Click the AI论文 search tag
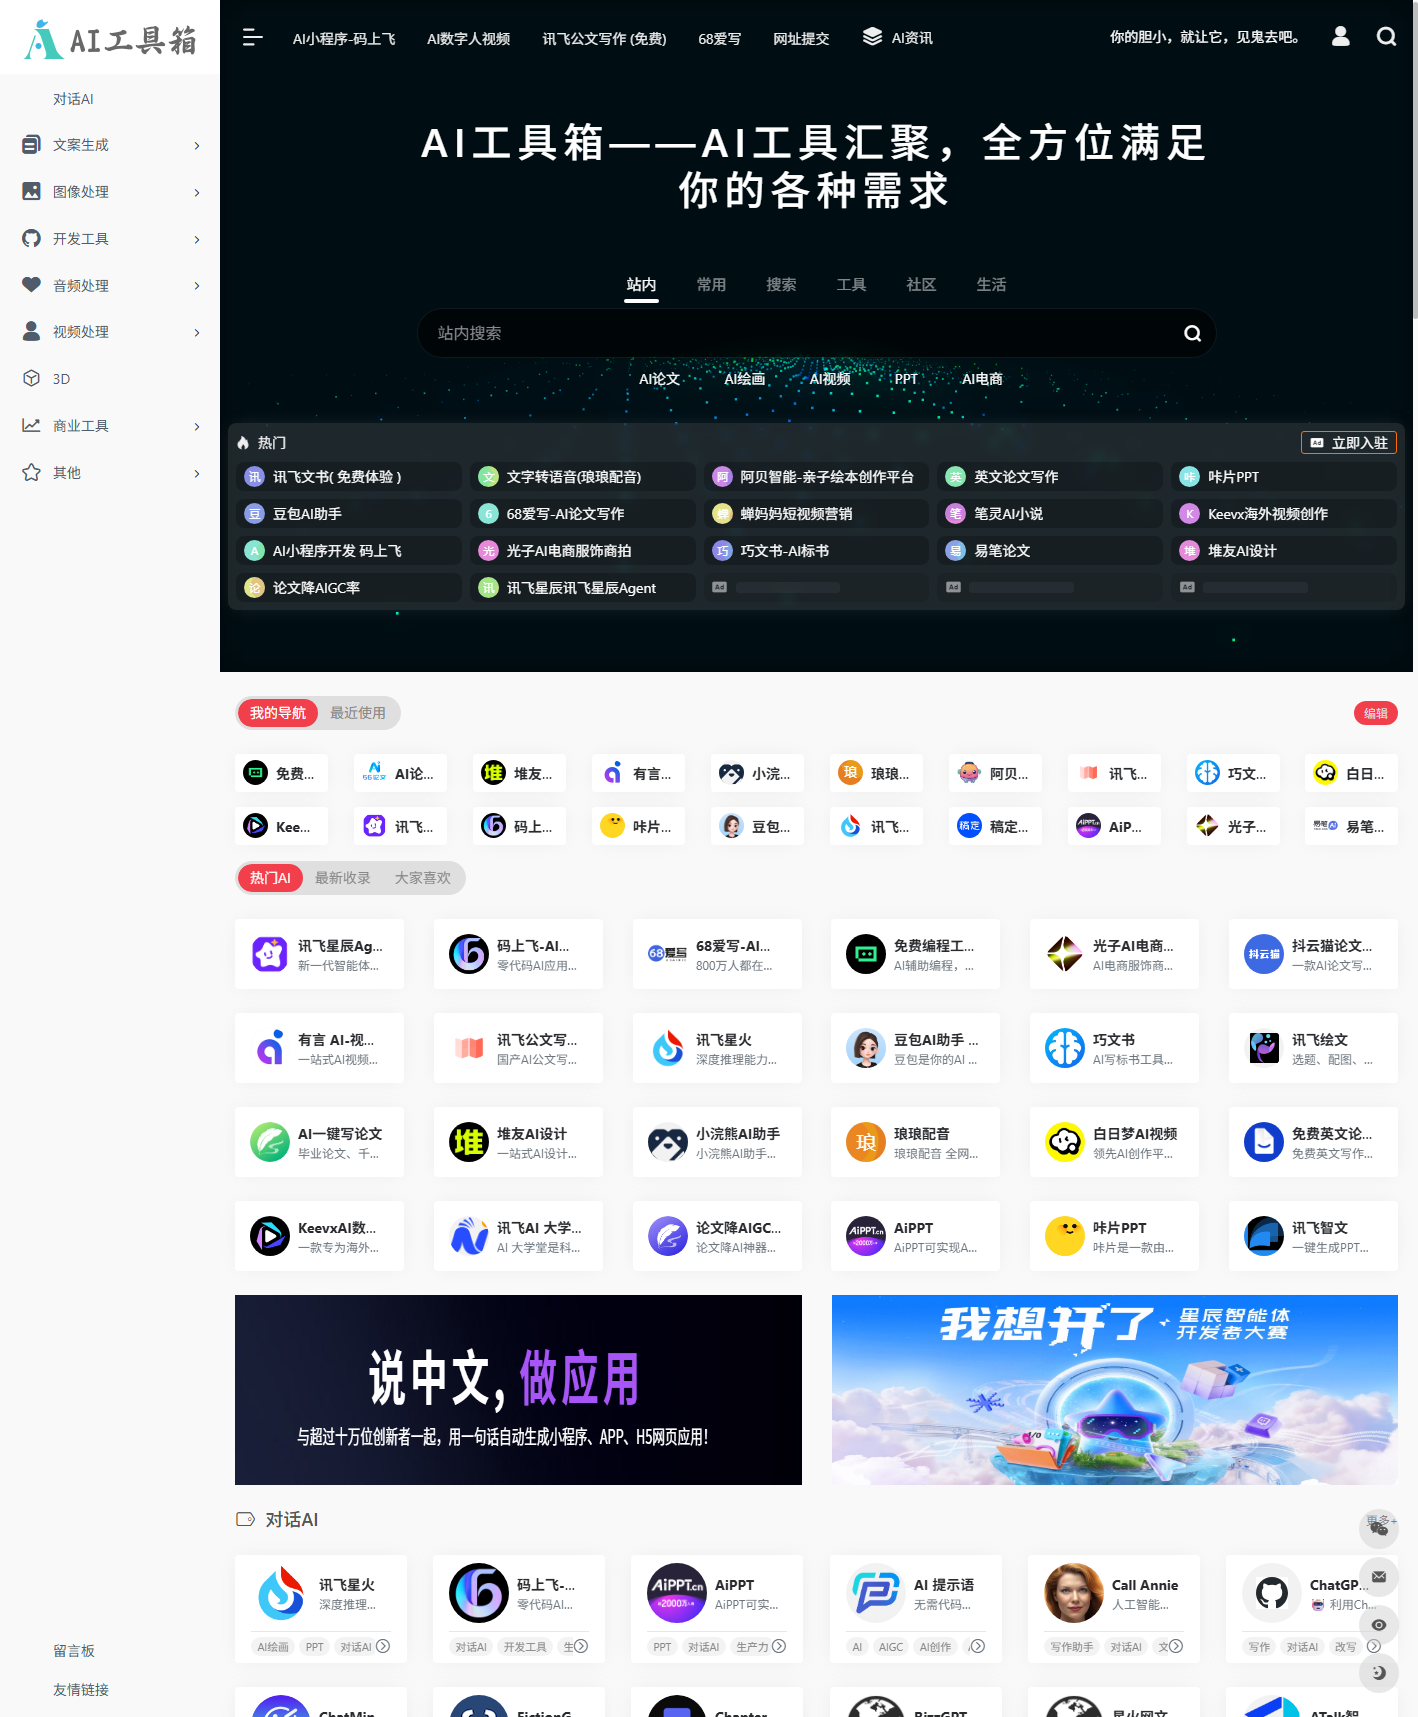1418x1717 pixels. click(659, 379)
